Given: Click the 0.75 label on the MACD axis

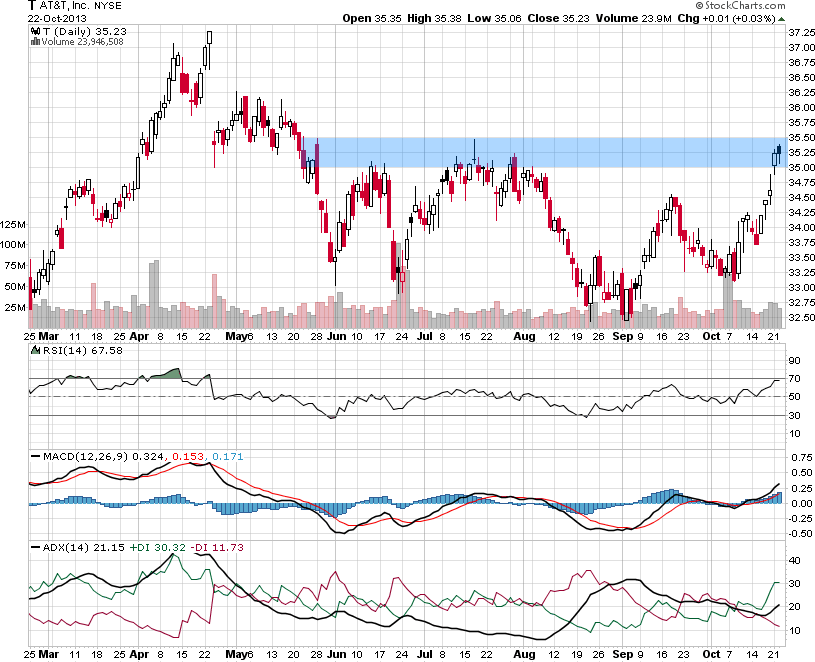Looking at the screenshot, I should 801,457.
